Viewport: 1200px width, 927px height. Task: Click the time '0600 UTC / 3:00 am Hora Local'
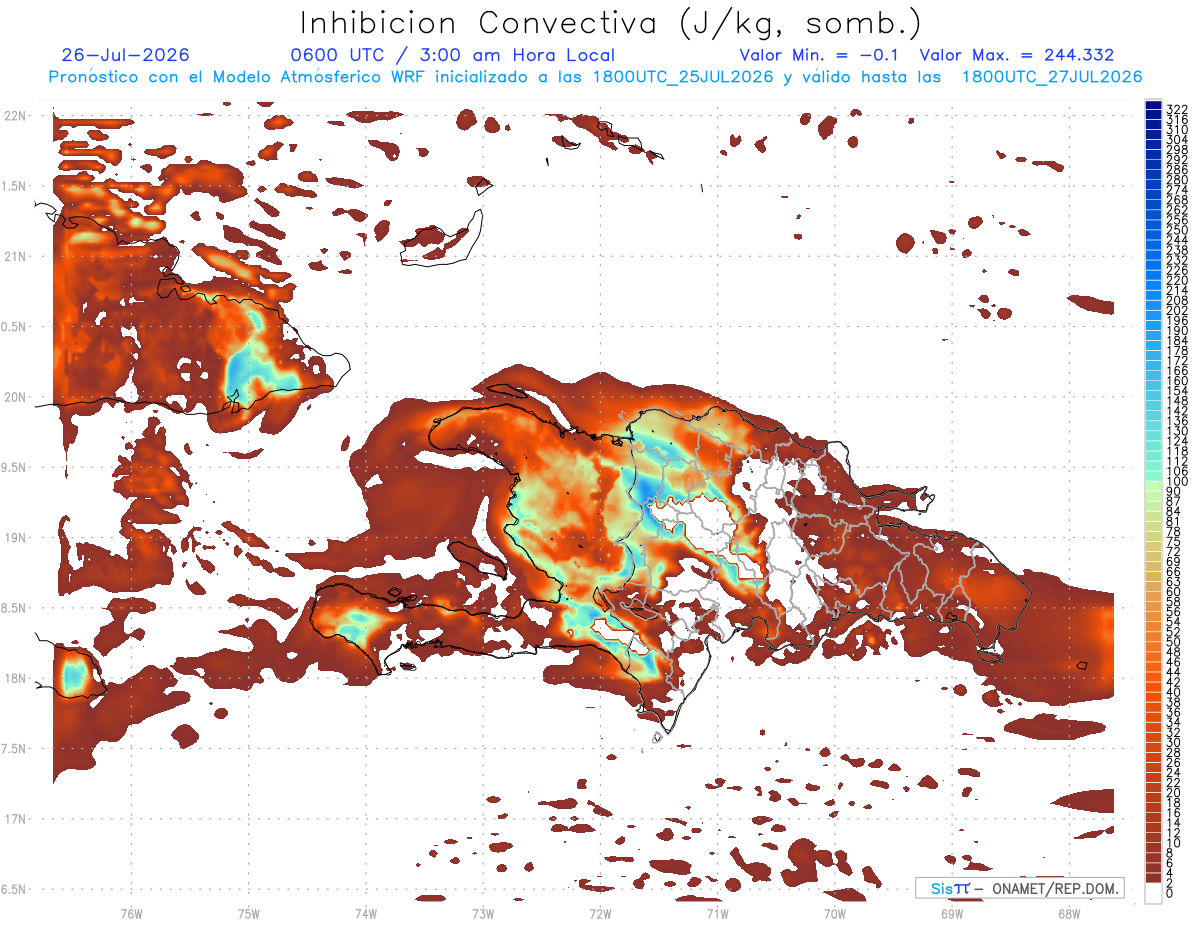pos(453,55)
